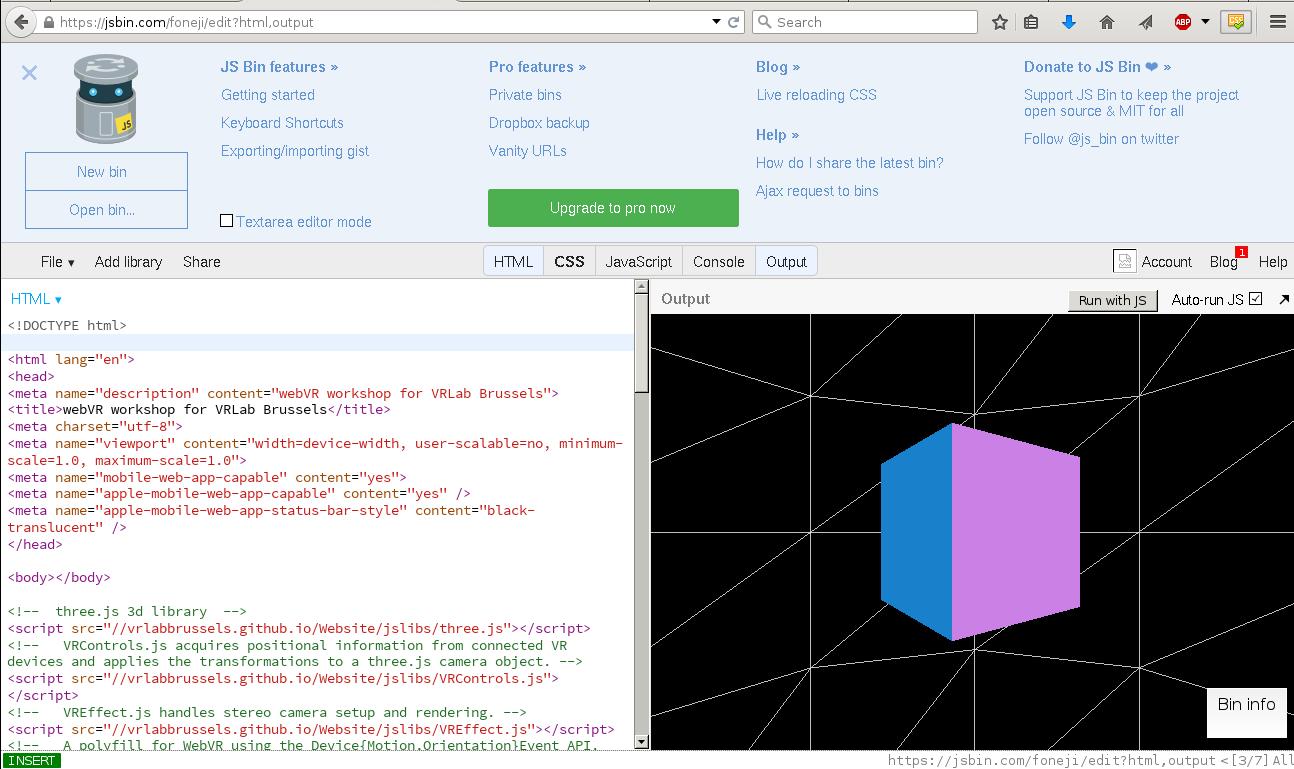Go to the browser home page icon

(x=1106, y=22)
